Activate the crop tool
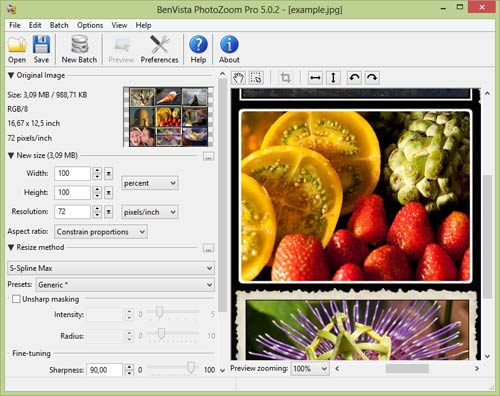The width and height of the screenshot is (500, 396). tap(285, 78)
